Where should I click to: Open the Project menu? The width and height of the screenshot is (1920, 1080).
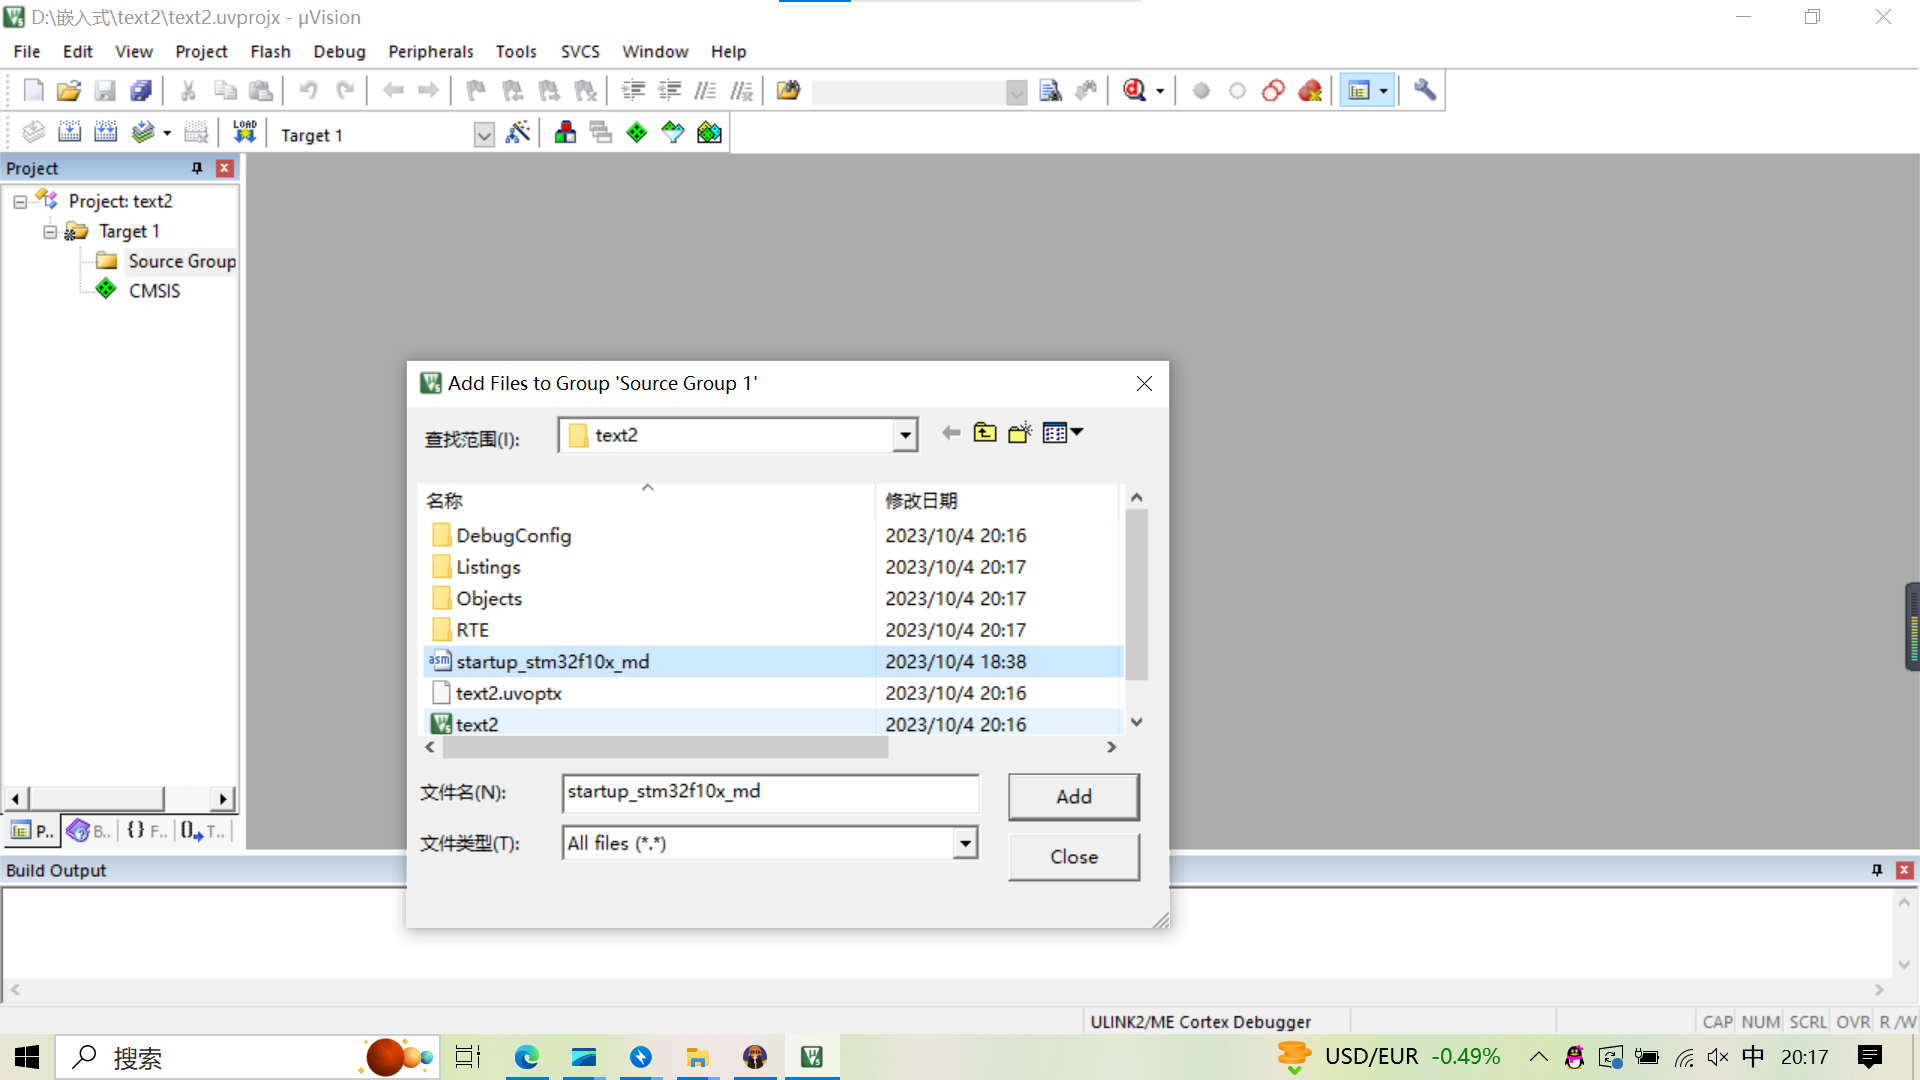pos(201,51)
